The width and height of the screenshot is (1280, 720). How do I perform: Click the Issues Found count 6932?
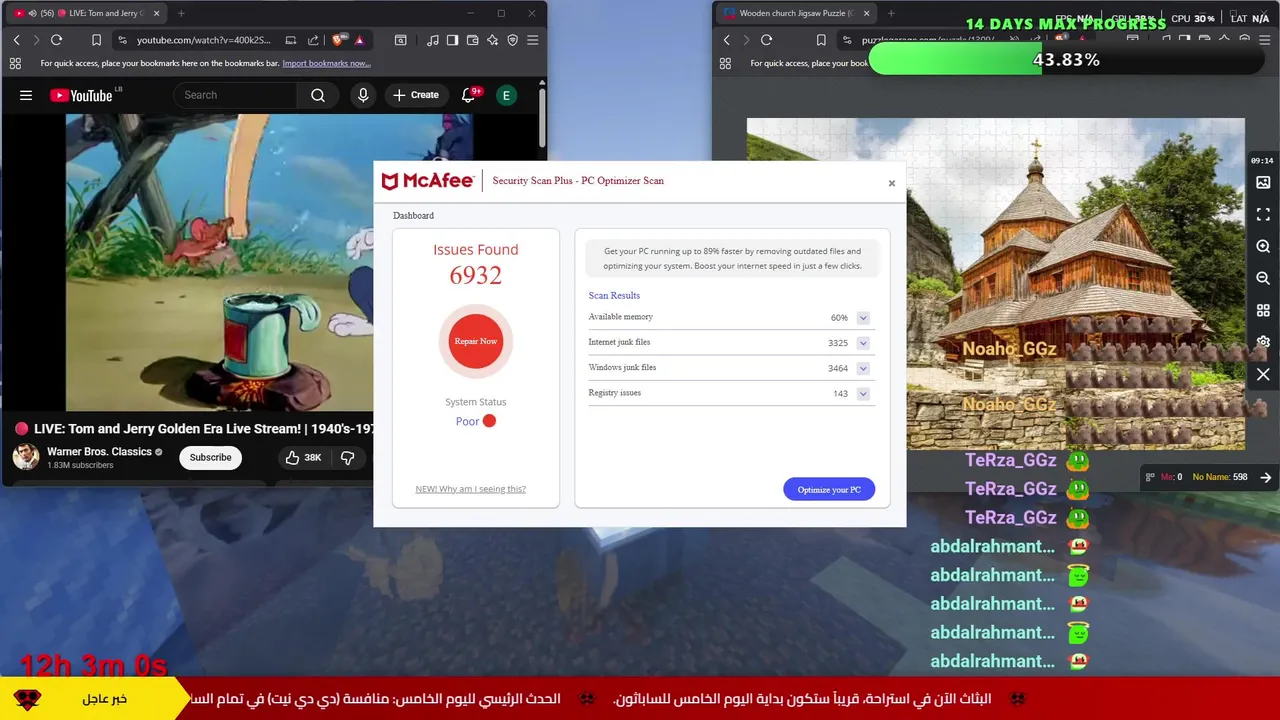point(476,275)
